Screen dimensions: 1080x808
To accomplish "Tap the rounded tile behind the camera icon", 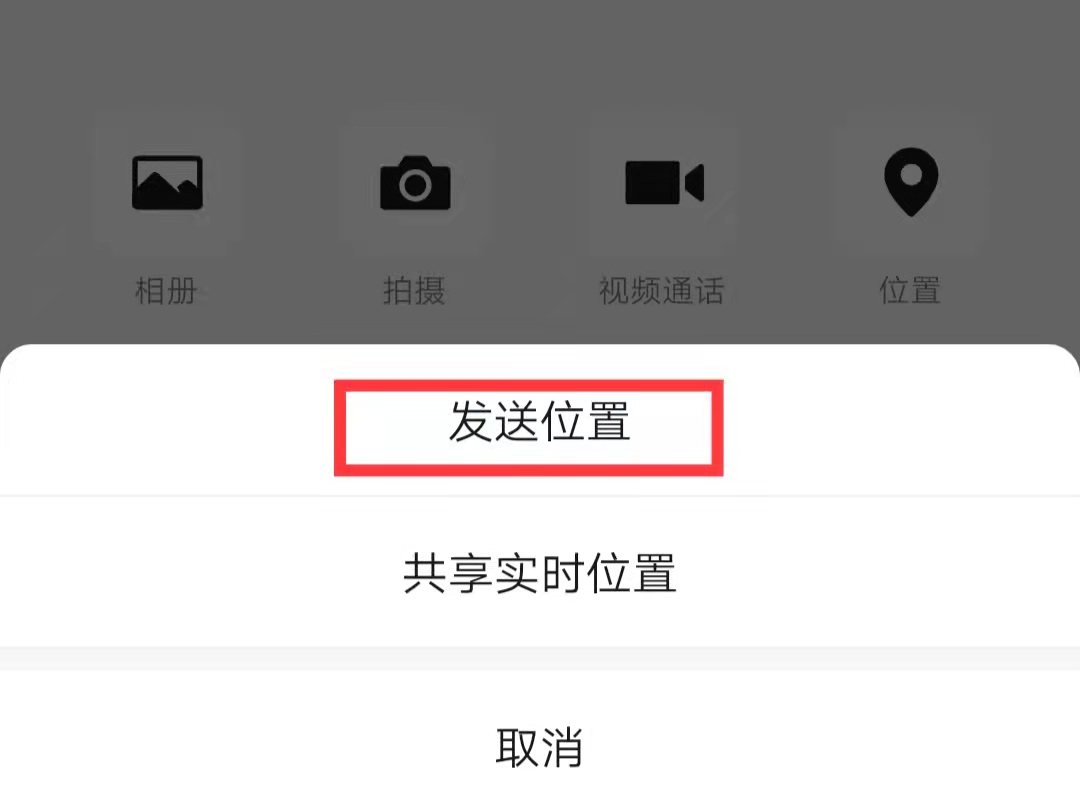I will [415, 183].
